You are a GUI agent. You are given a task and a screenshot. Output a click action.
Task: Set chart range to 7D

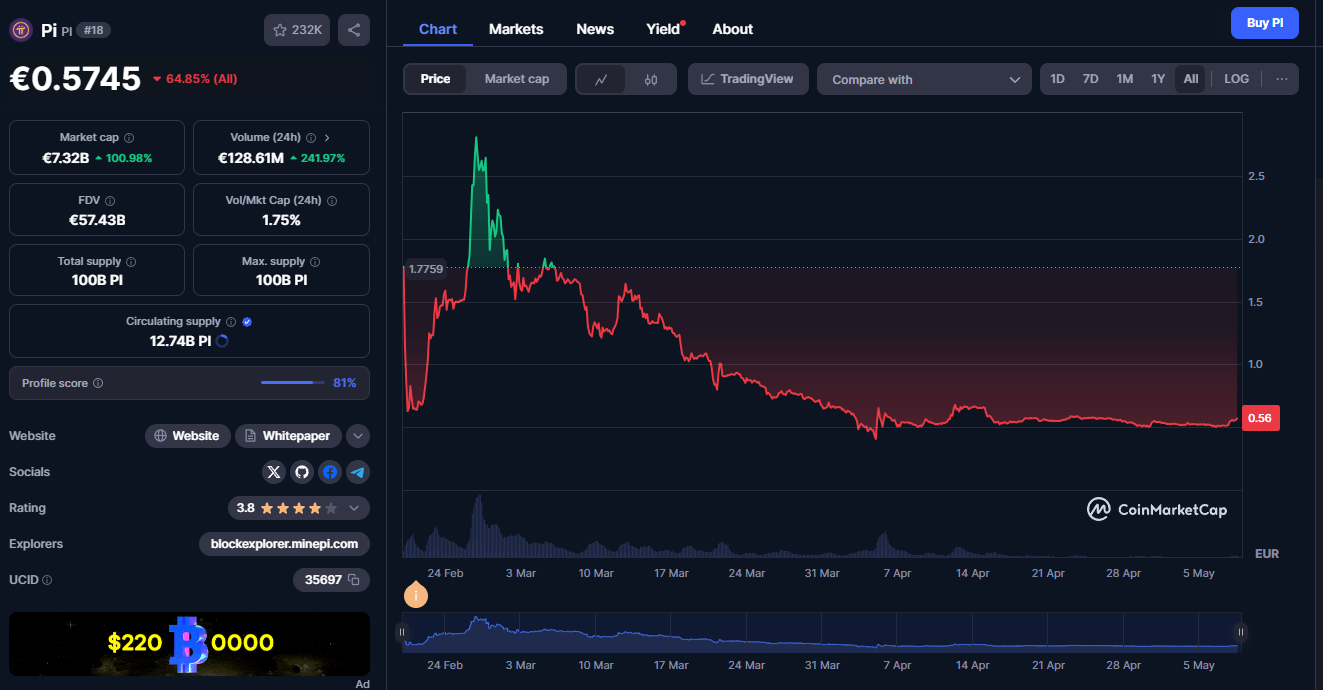point(1091,79)
